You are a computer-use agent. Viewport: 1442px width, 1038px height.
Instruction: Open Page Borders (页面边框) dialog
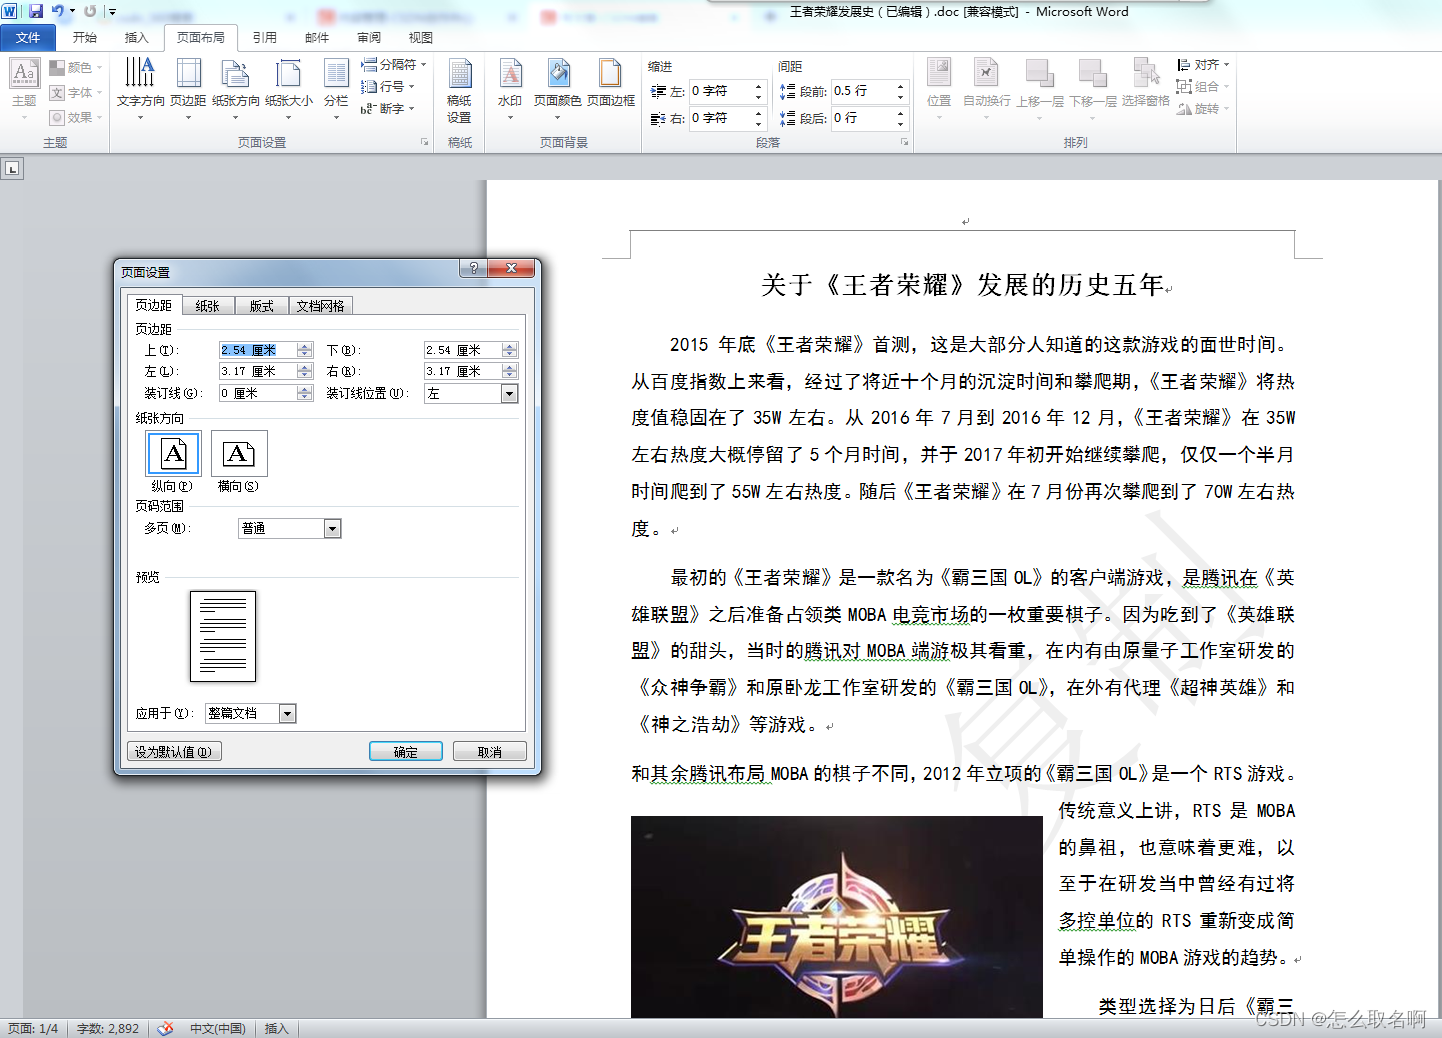click(611, 82)
